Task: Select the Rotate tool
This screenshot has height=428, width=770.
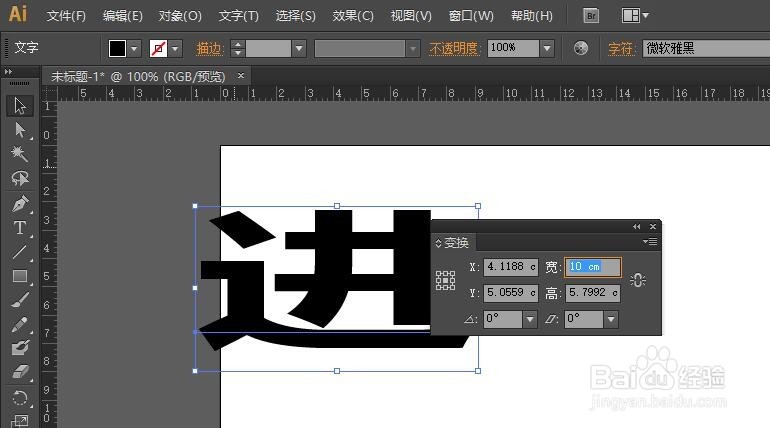Action: click(20, 398)
